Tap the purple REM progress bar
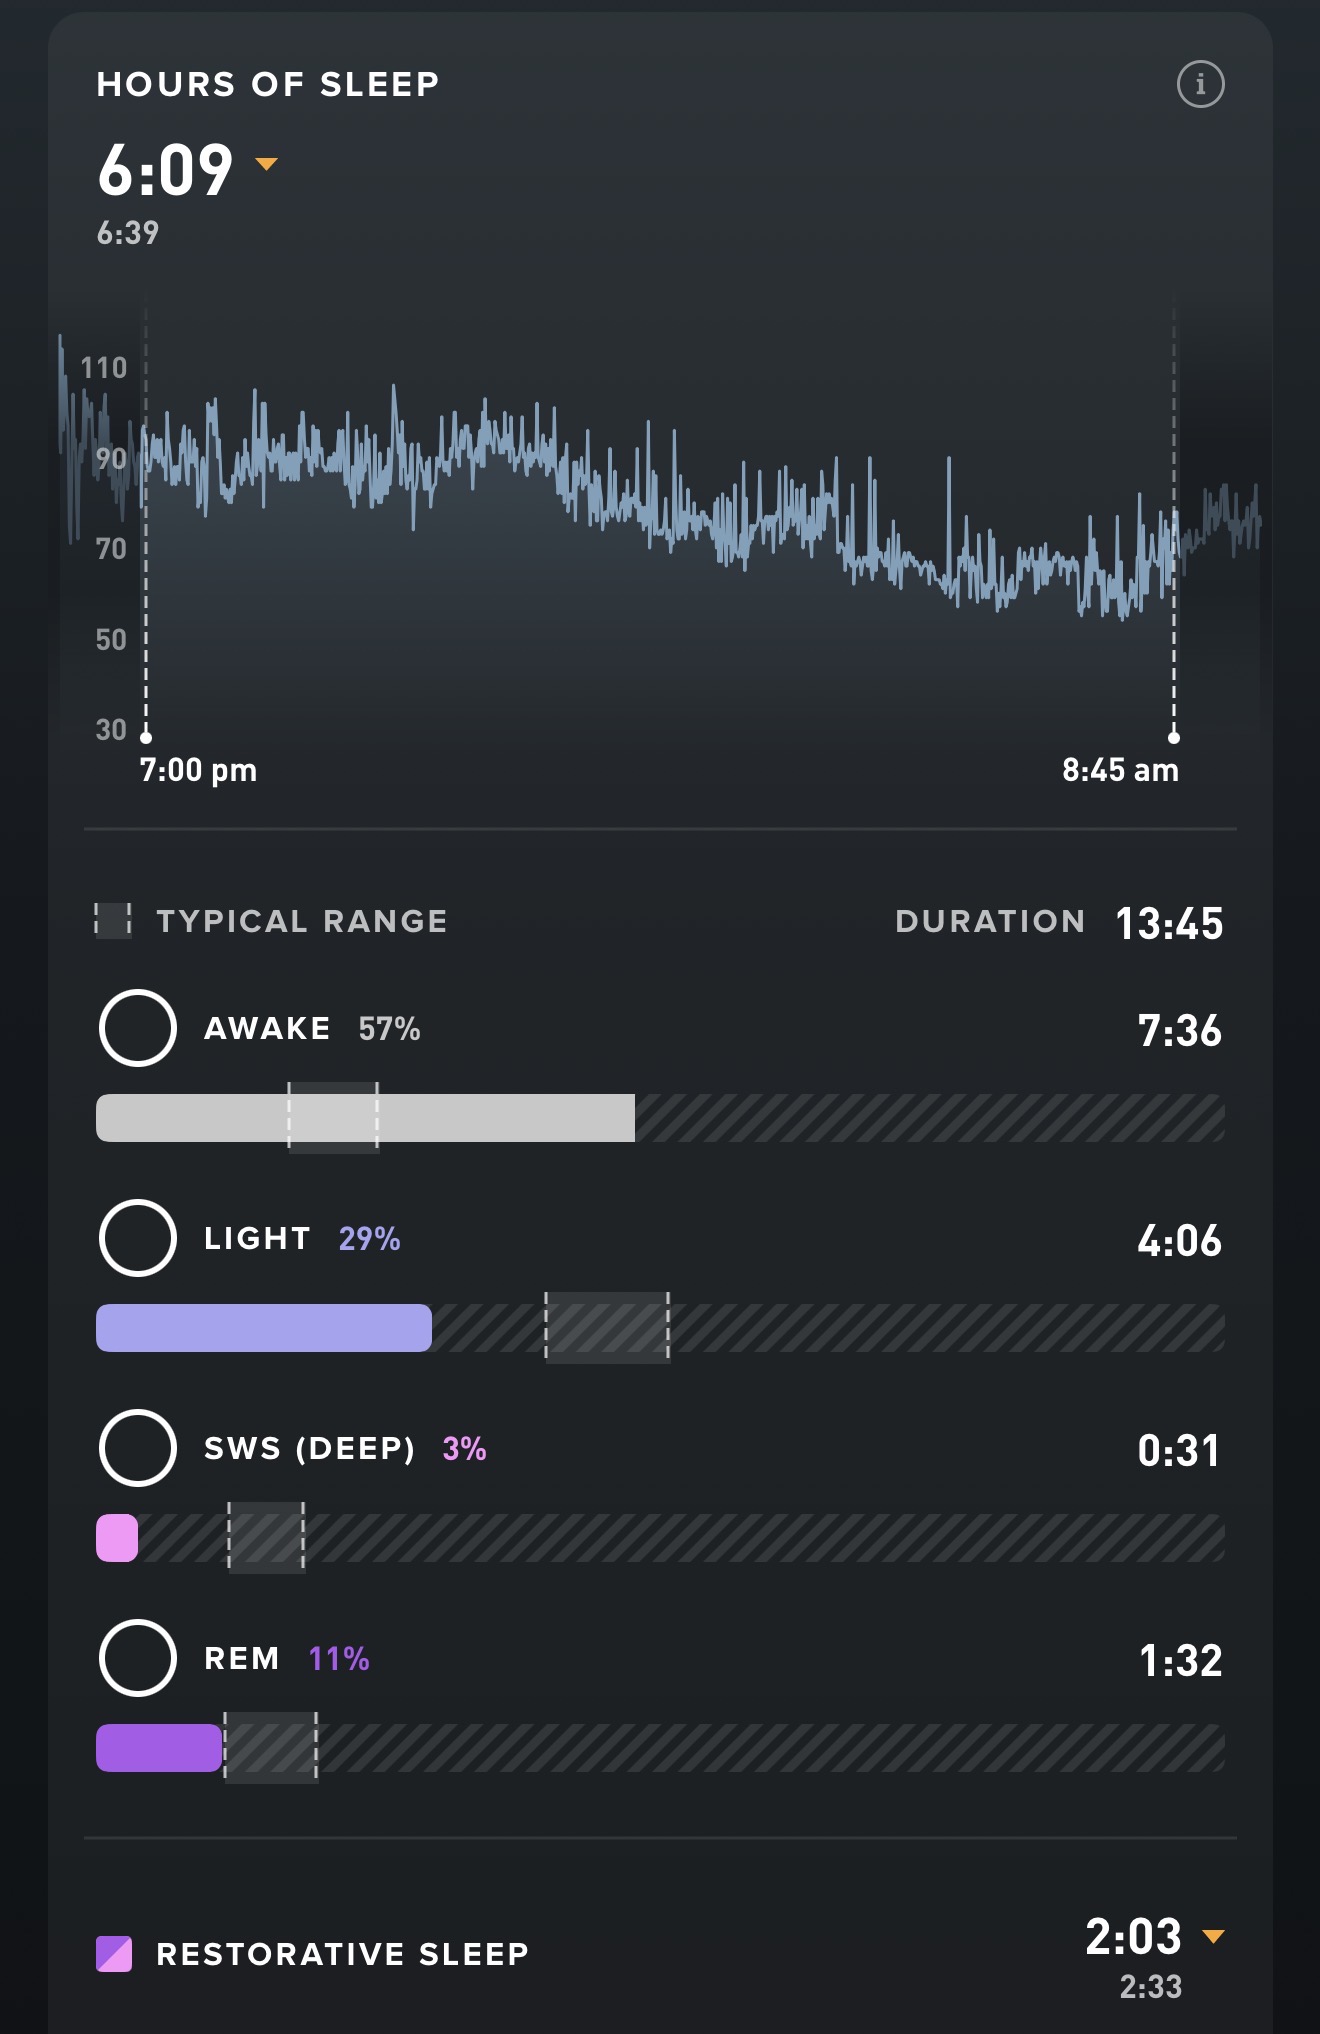Viewport: 1320px width, 2034px height. click(159, 1748)
